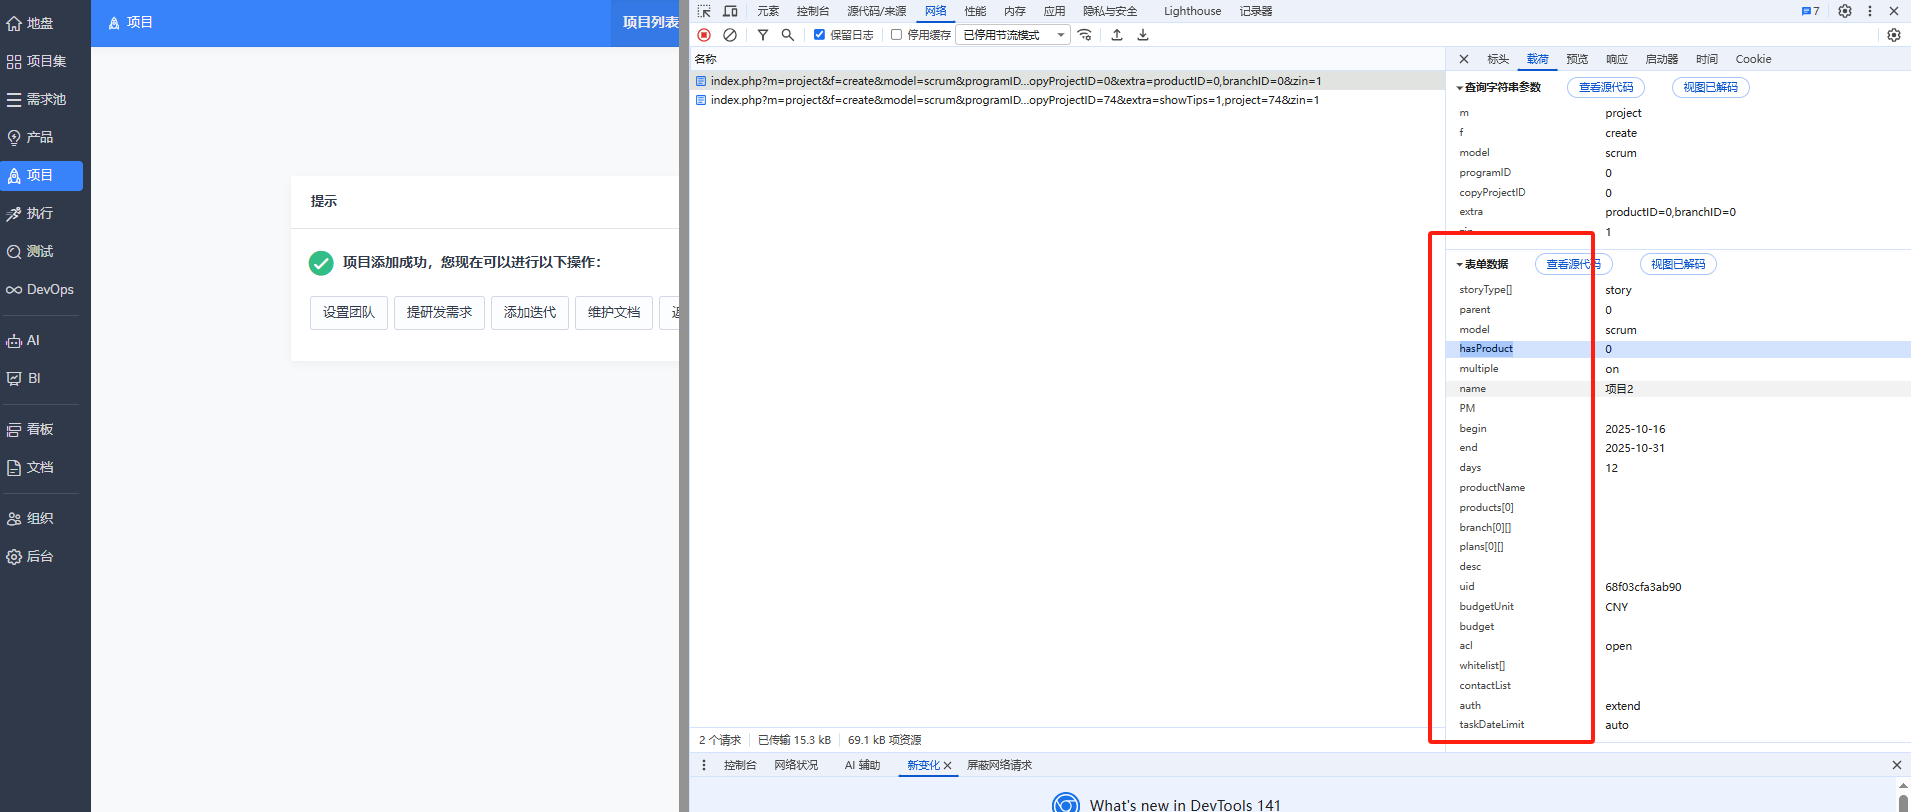1911x812 pixels.
Task: Click the export HAR download icon
Action: (1143, 35)
